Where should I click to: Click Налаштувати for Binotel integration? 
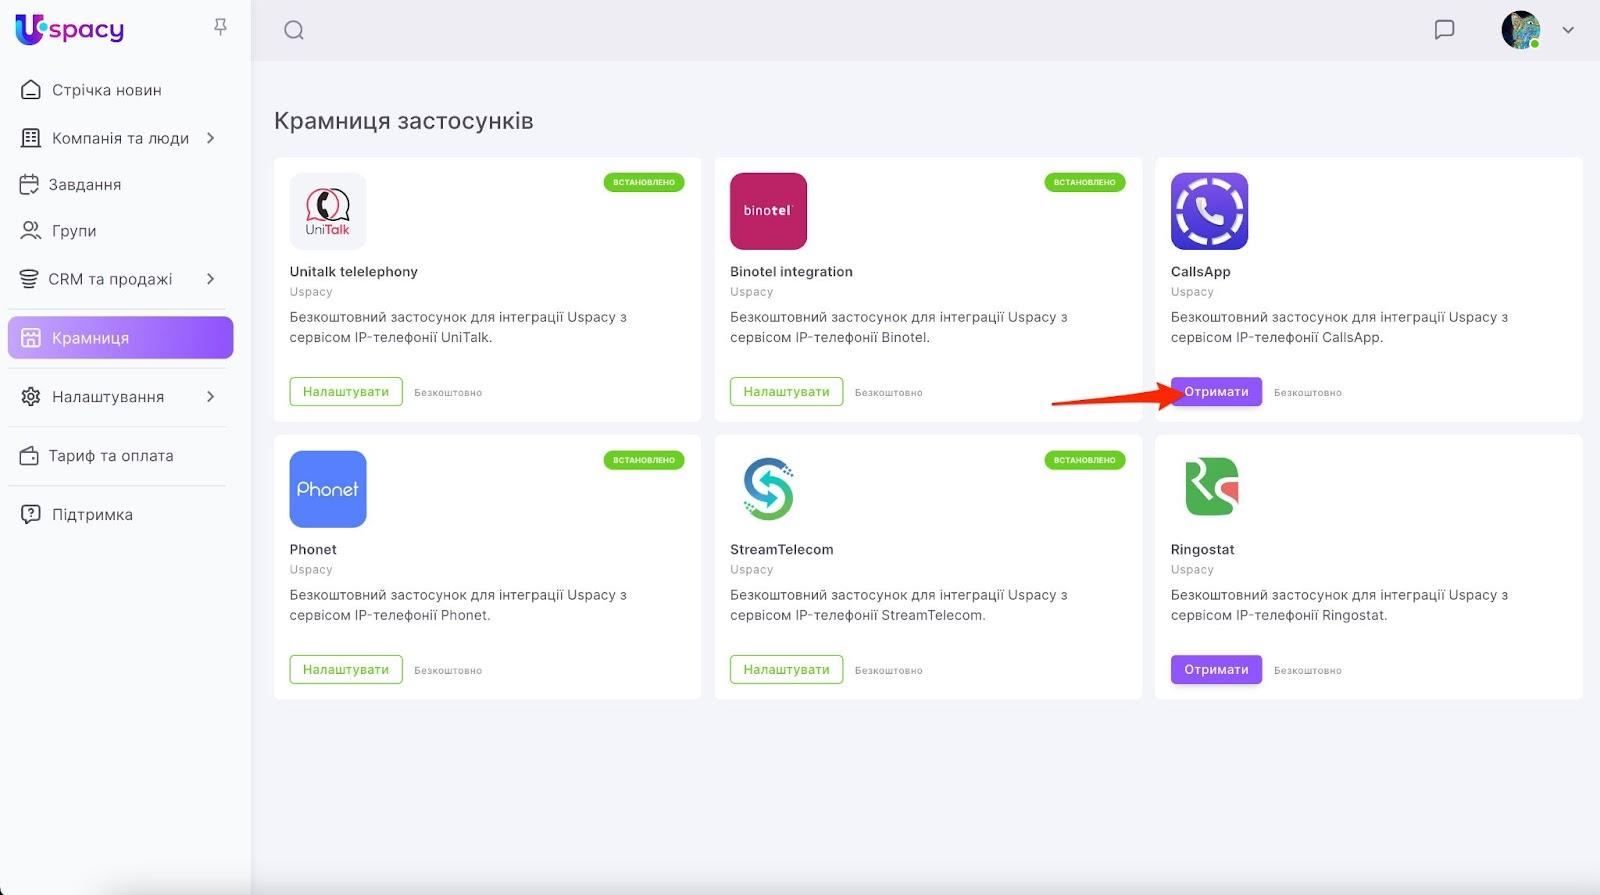point(786,392)
